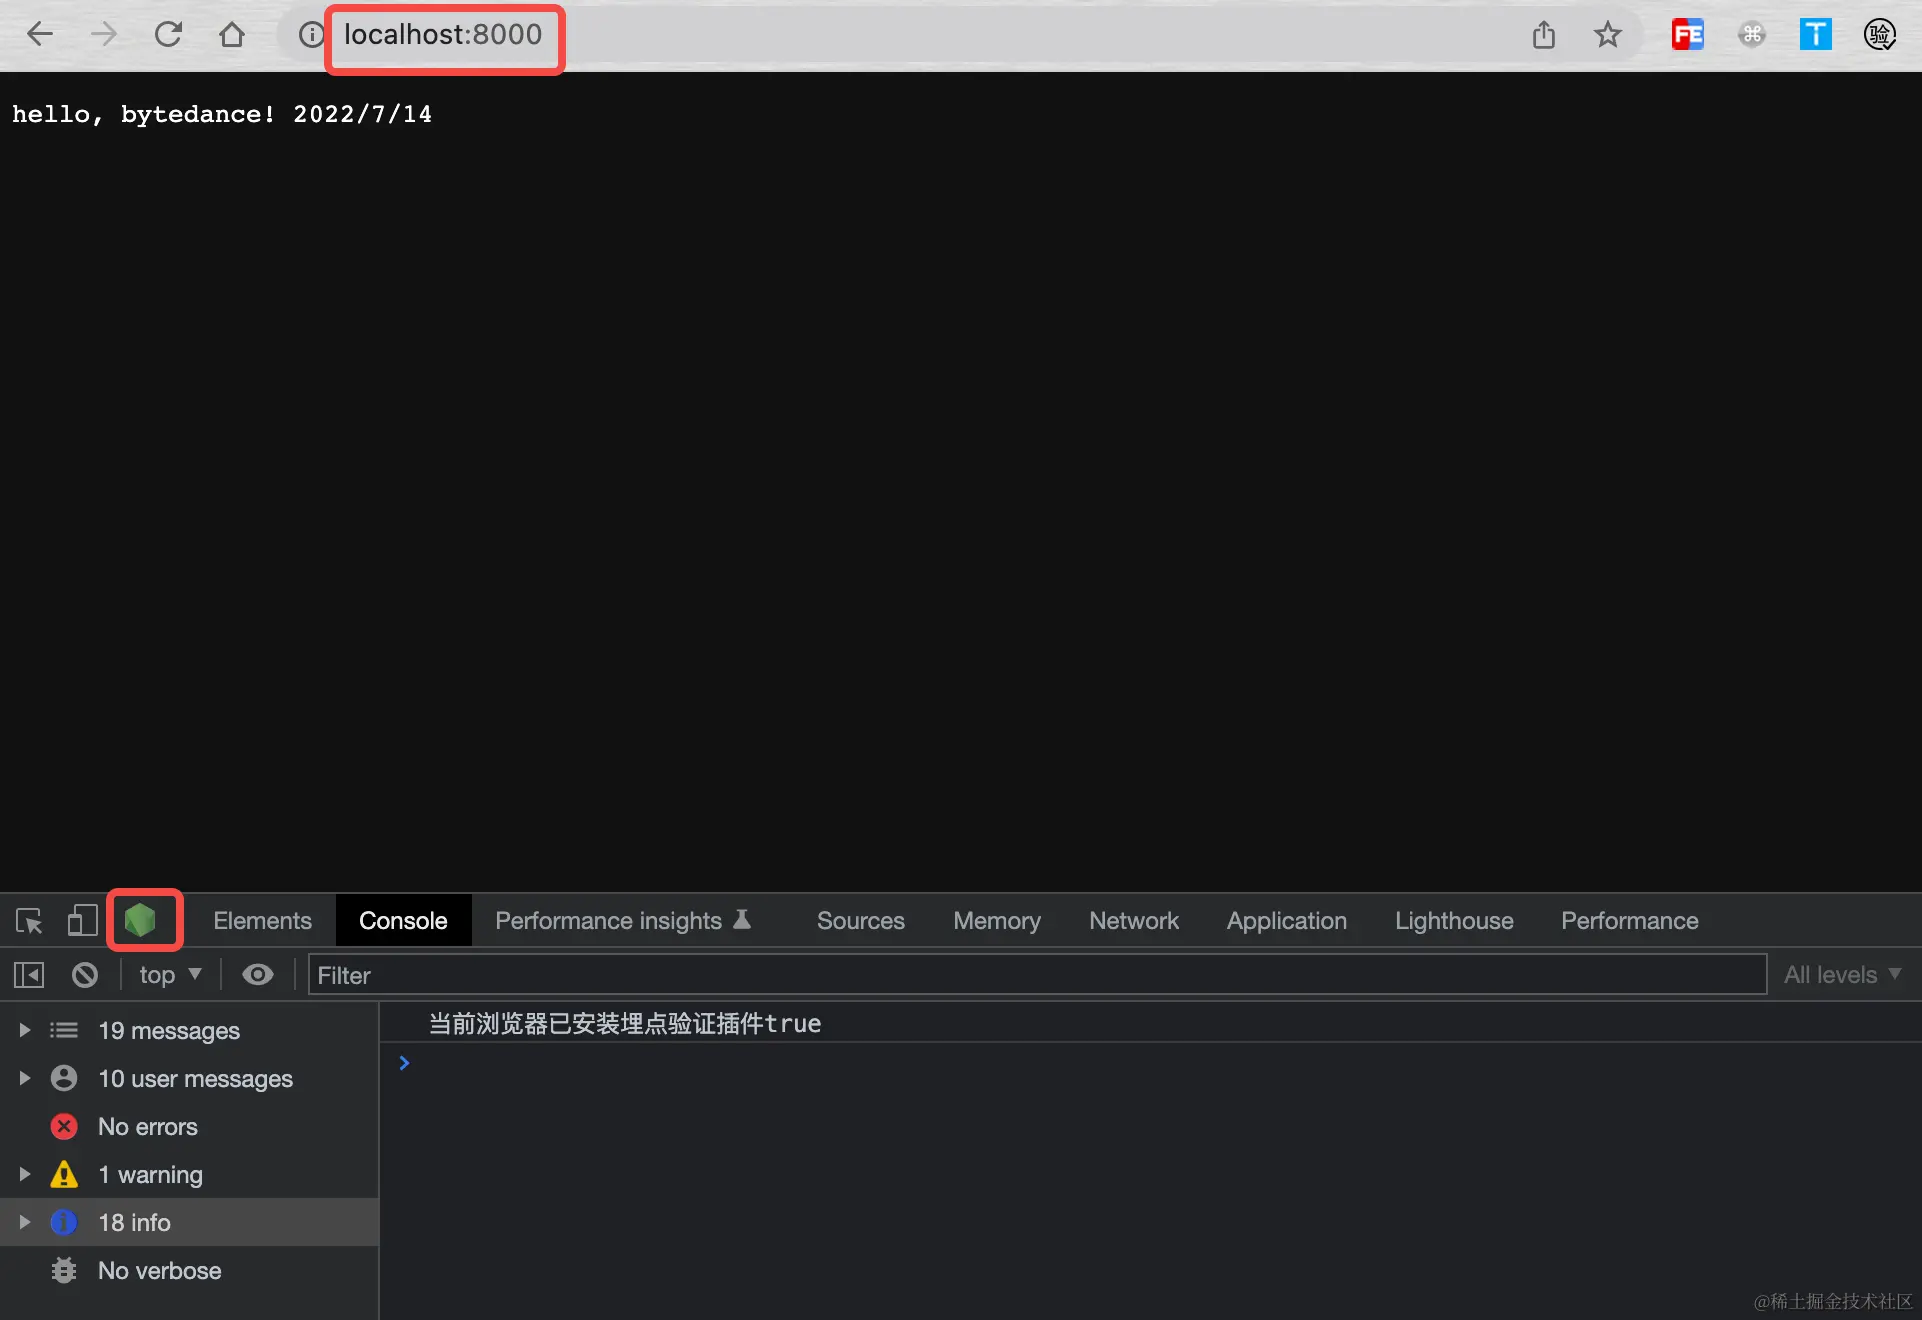The image size is (1922, 1320).
Task: Open the top context dropdown
Action: click(170, 975)
